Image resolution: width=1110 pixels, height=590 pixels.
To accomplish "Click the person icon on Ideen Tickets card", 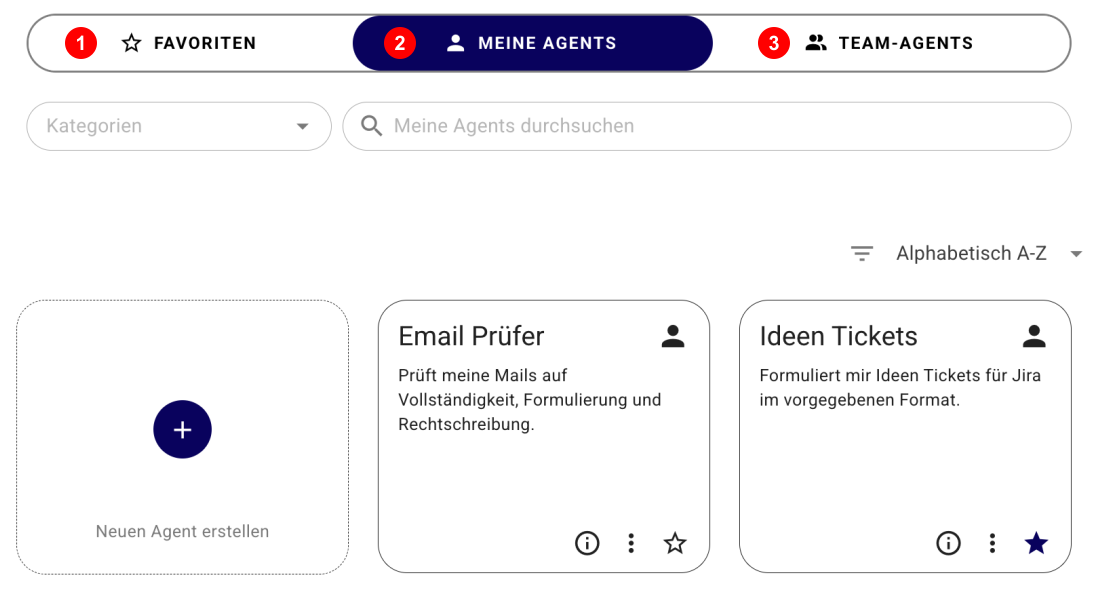I will point(1034,336).
